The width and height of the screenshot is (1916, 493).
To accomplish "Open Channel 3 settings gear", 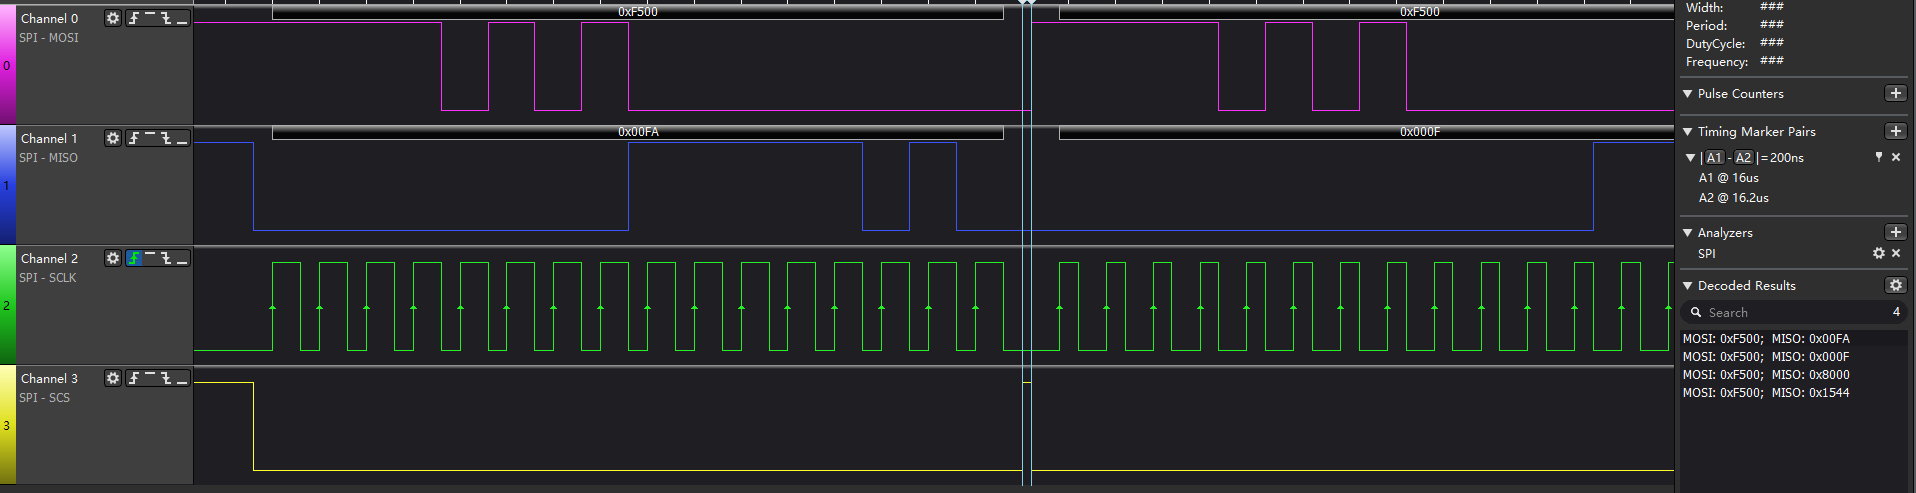I will [113, 378].
